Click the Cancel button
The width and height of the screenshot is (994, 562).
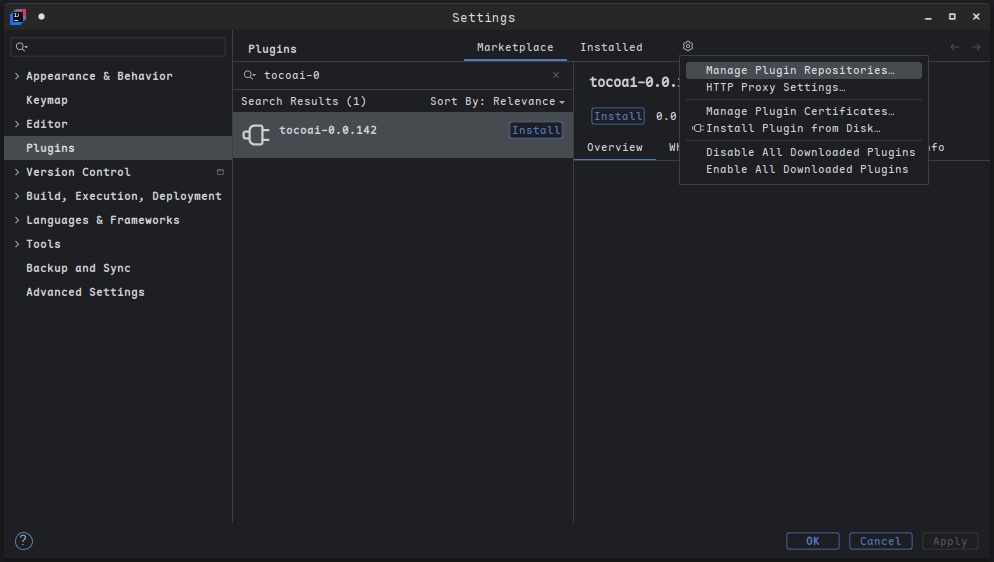[x=881, y=541]
